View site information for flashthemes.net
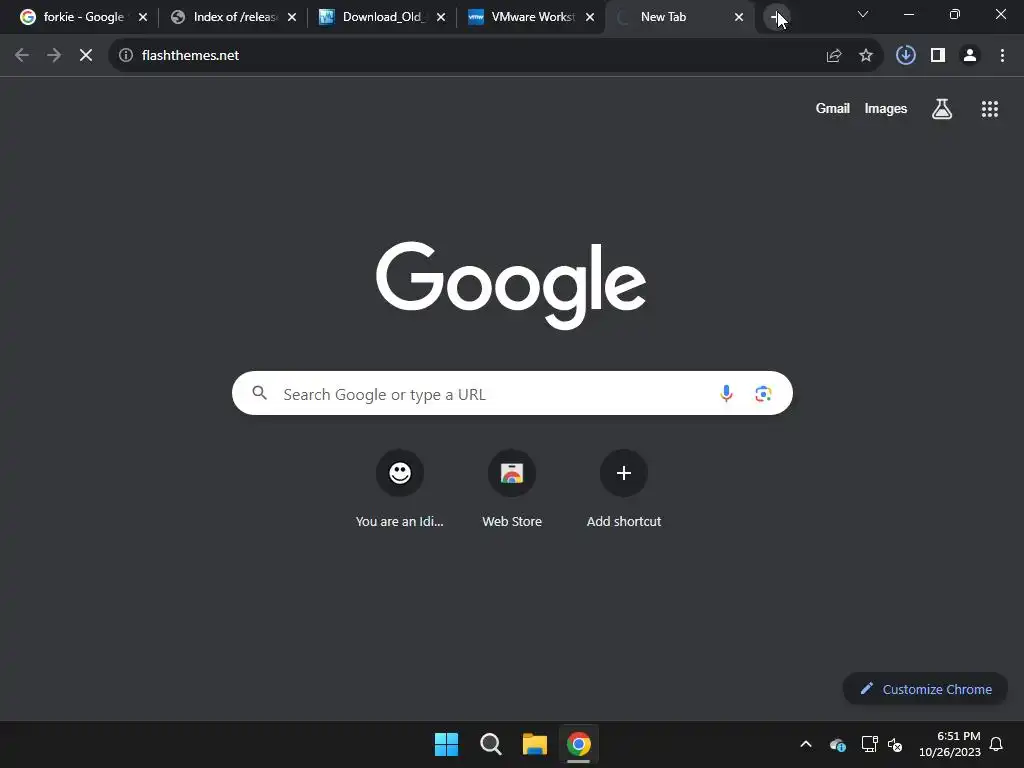1024x768 pixels. click(x=126, y=56)
